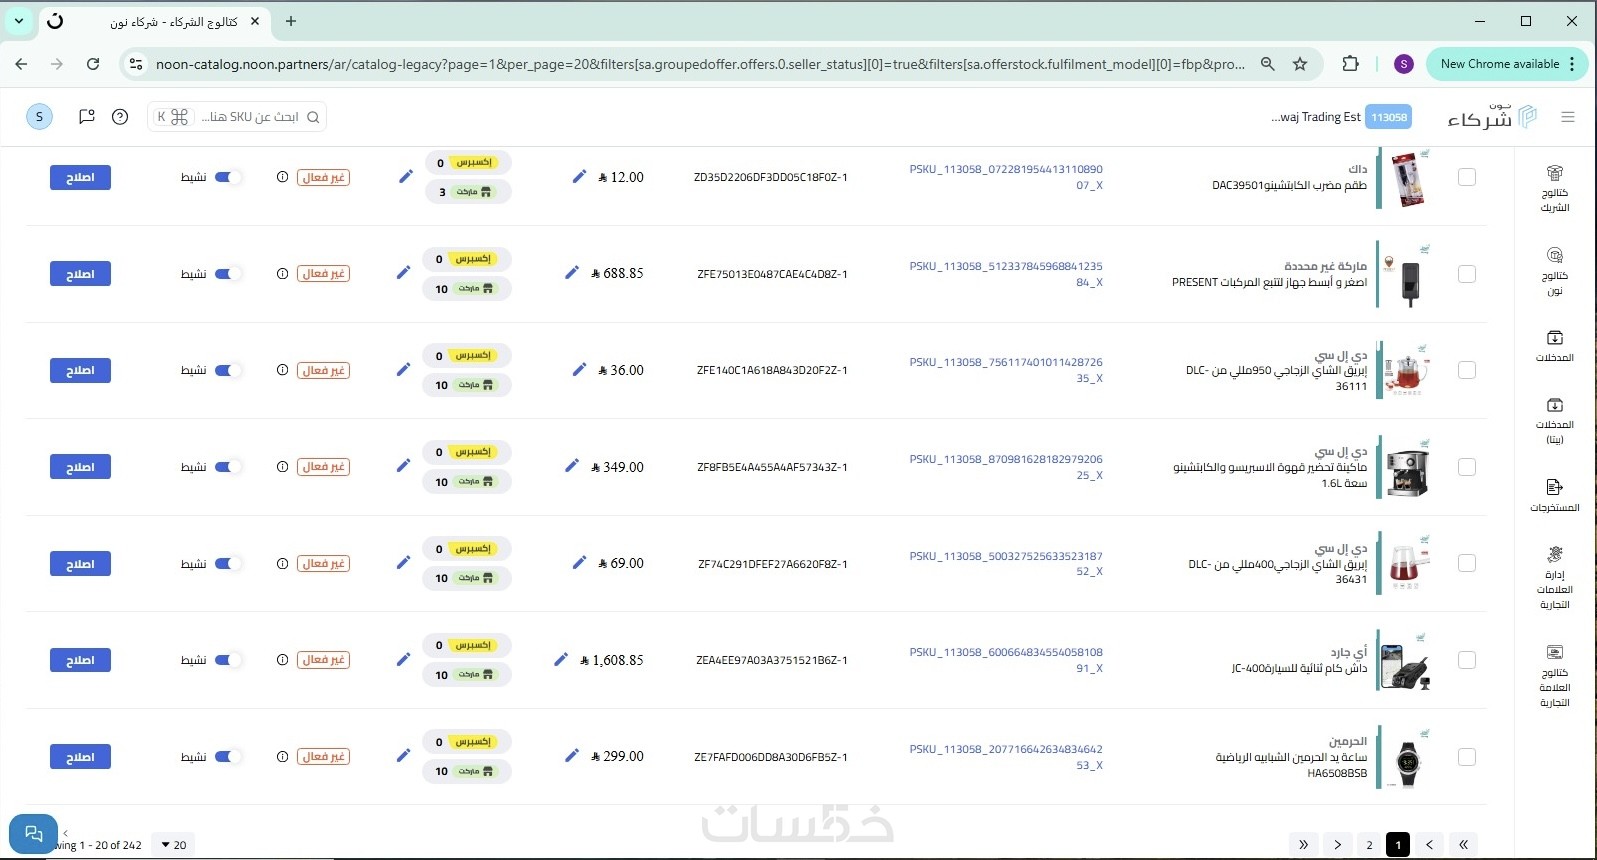Viewport: 1597px width, 860px height.
Task: Click the help question-mark icon in the header
Action: 120,117
